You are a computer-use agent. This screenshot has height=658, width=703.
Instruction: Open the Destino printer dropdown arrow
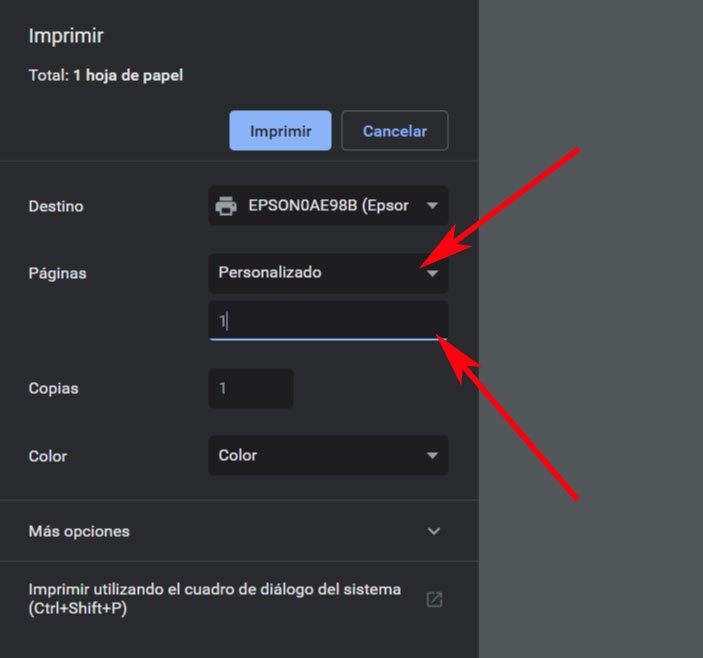tap(432, 206)
